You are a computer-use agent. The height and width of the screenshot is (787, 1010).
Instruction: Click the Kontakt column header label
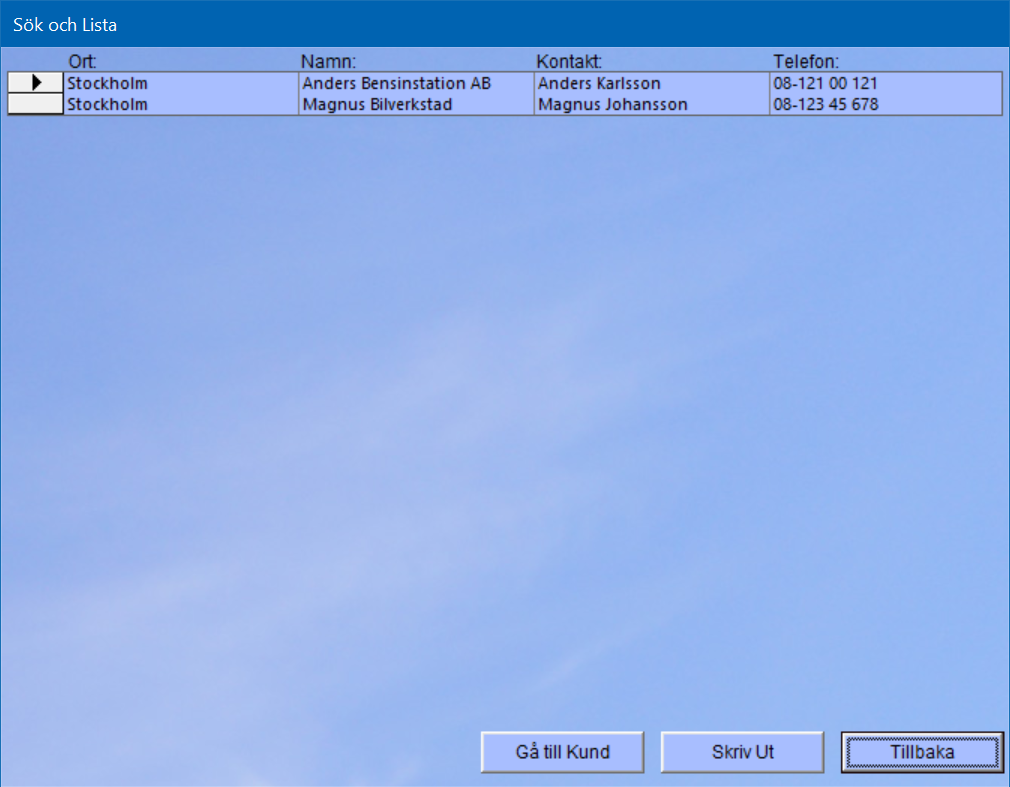tap(568, 61)
